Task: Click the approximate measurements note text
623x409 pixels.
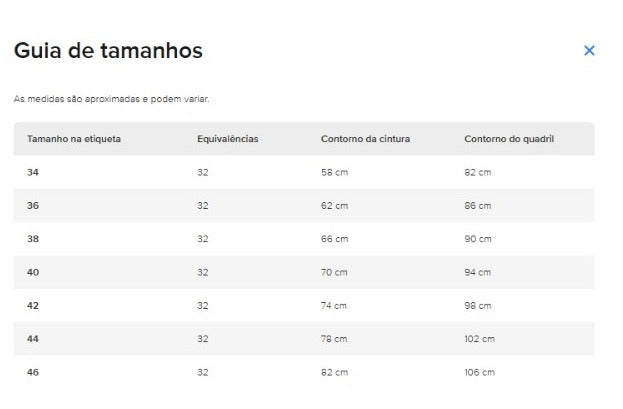Action: [112, 99]
